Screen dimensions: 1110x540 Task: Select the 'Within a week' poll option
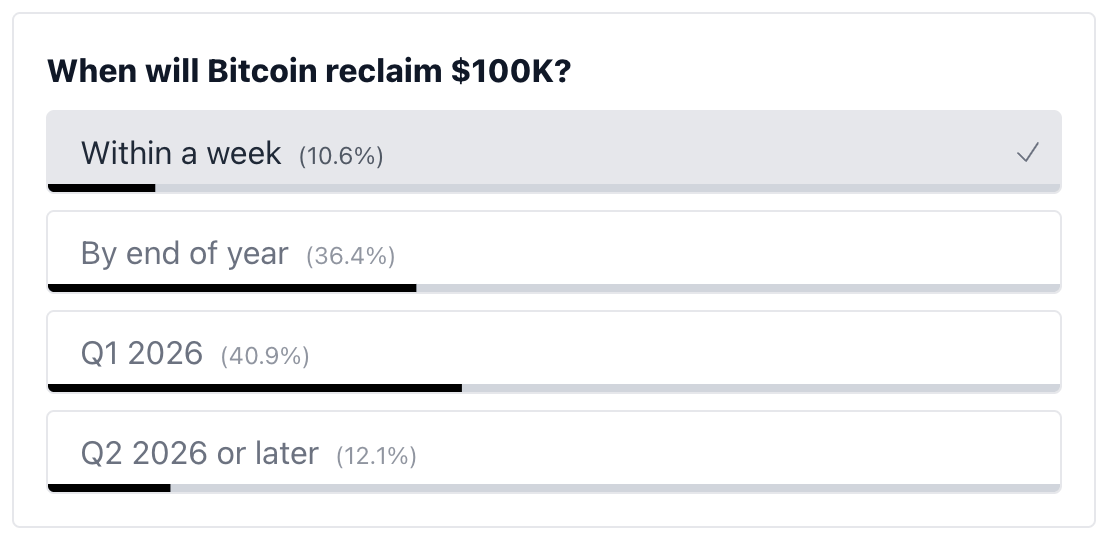554,151
